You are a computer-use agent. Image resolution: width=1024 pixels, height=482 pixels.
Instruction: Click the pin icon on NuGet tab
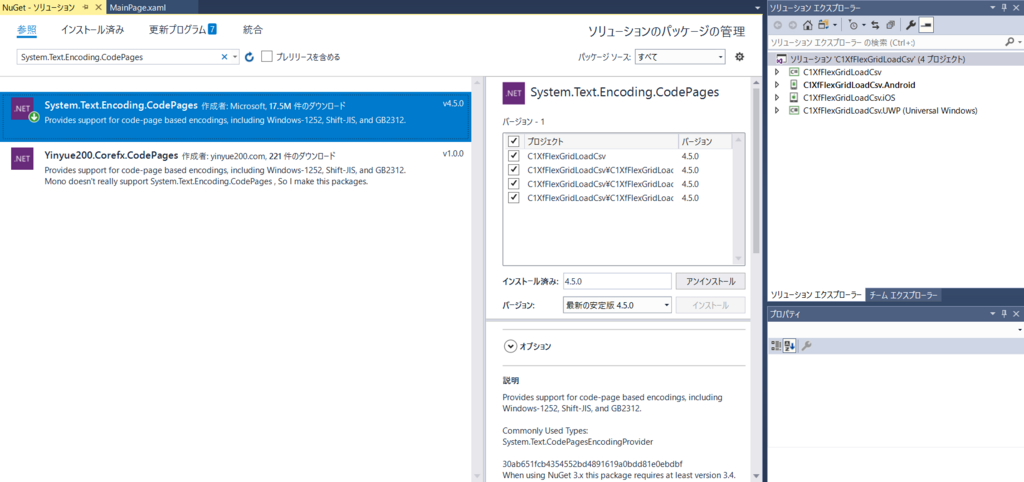pos(86,7)
